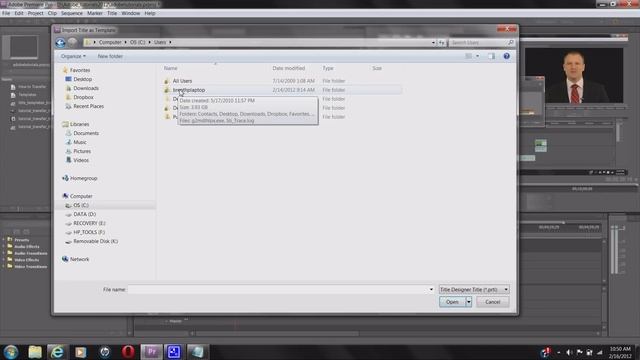The width and height of the screenshot is (640, 360).
Task: Open the Title menu
Action: (112, 13)
